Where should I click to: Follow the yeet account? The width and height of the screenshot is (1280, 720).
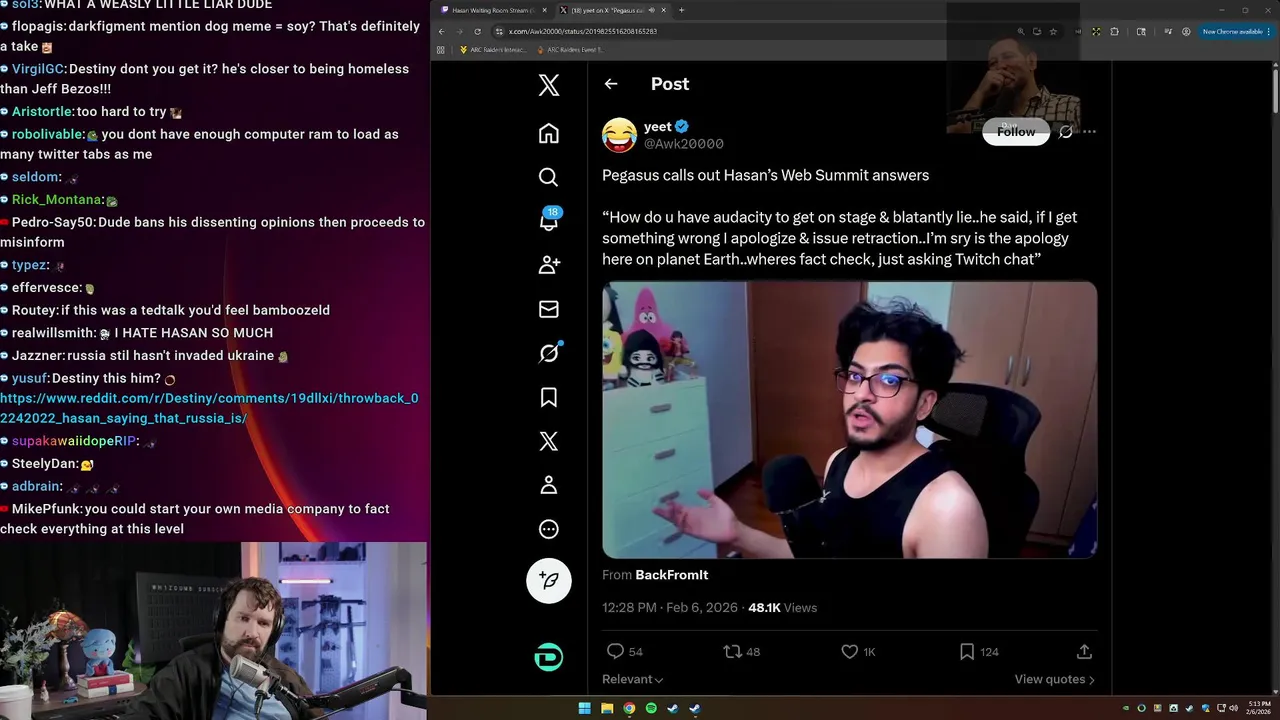click(1016, 132)
